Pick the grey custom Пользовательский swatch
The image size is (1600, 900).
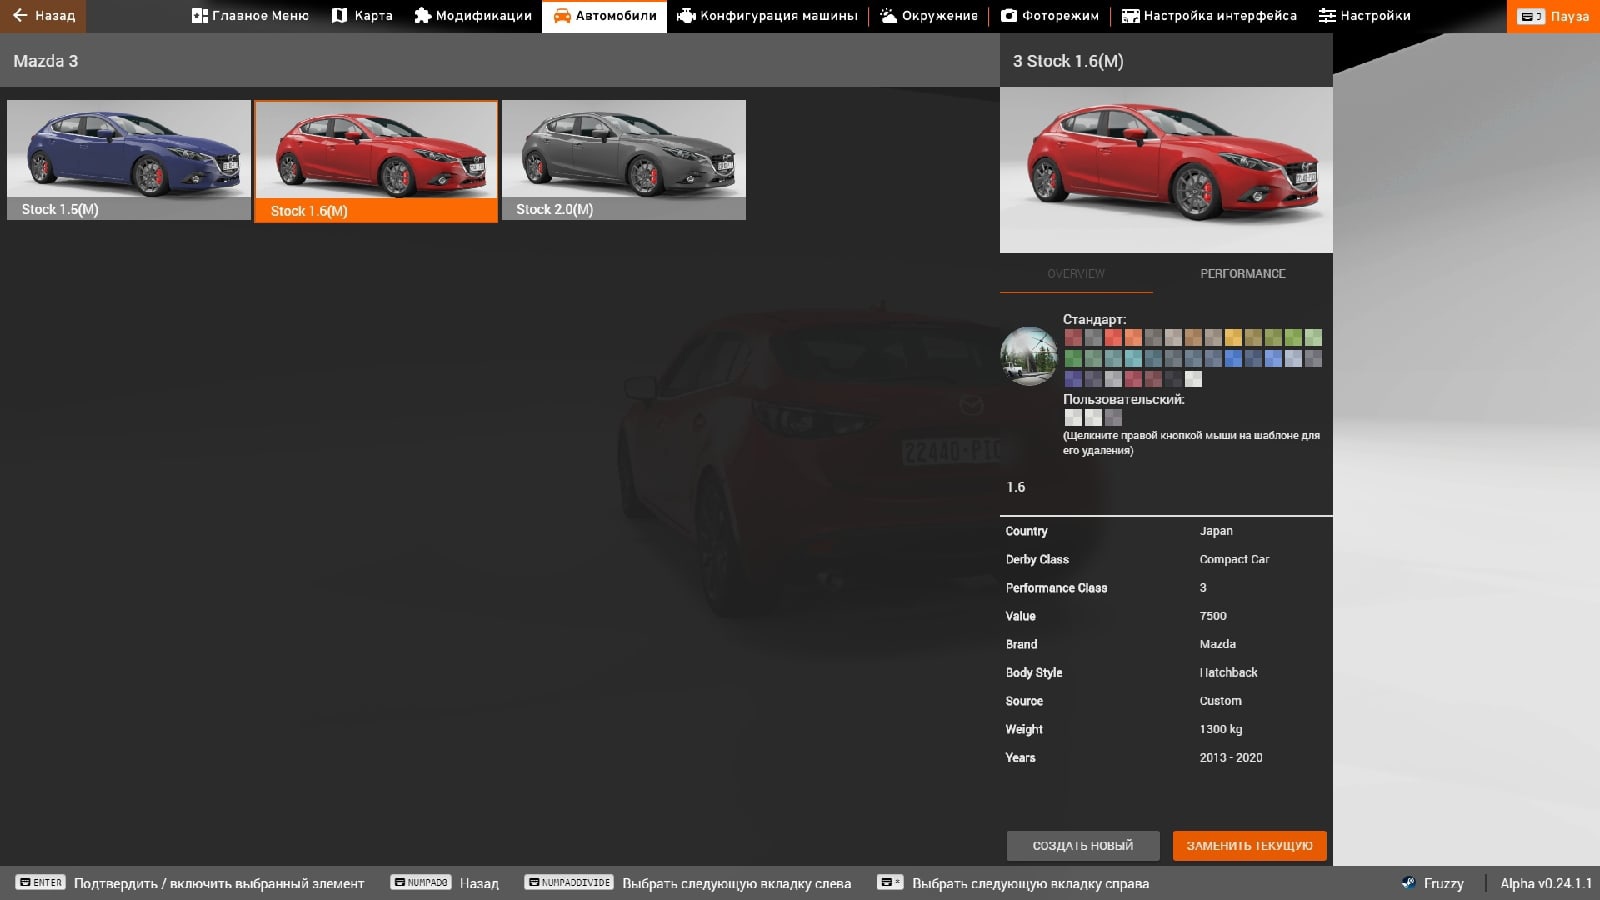(1113, 417)
